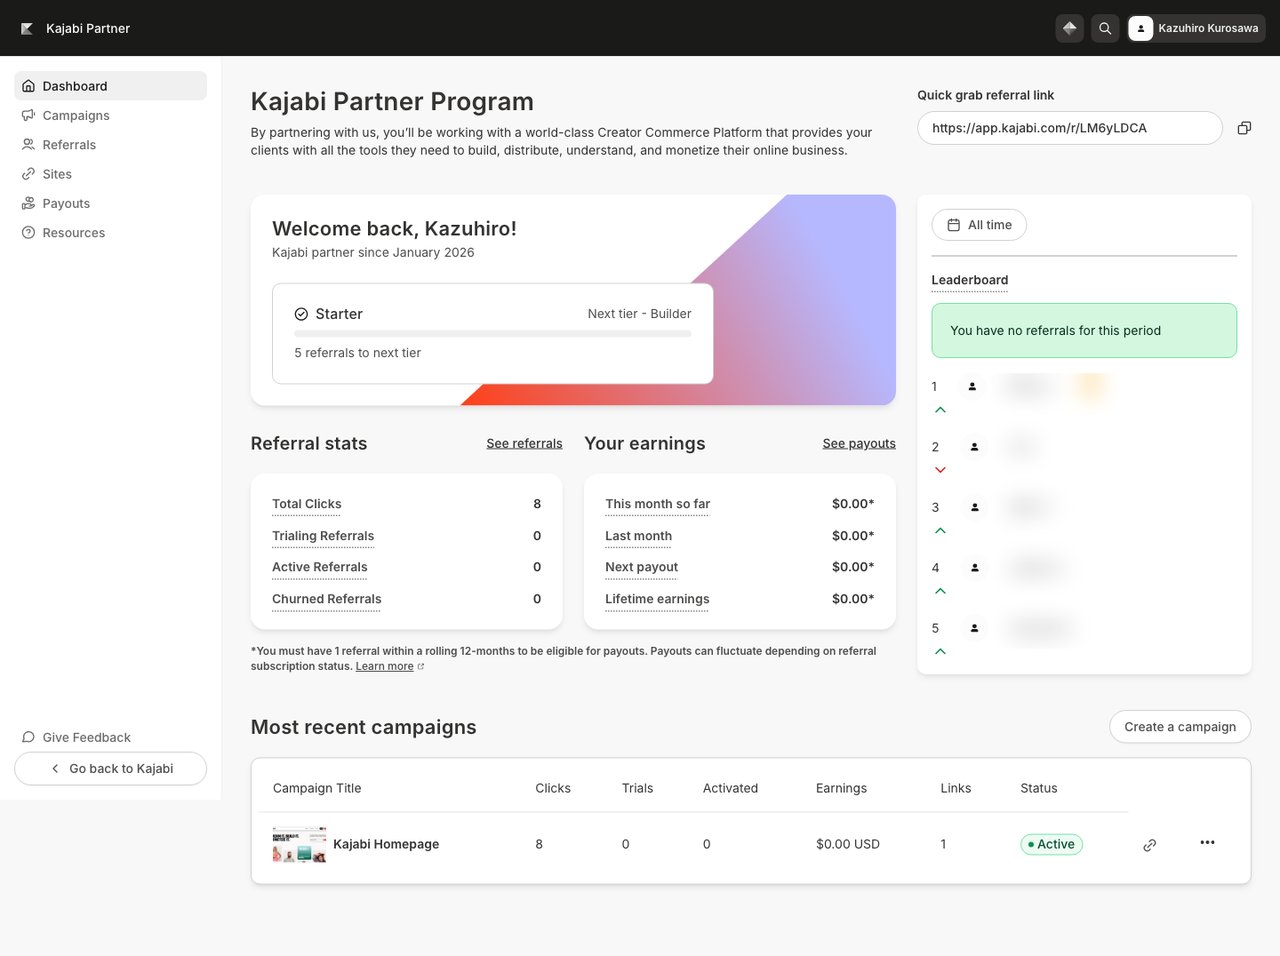Click the Starter tier check icon

pyautogui.click(x=301, y=314)
